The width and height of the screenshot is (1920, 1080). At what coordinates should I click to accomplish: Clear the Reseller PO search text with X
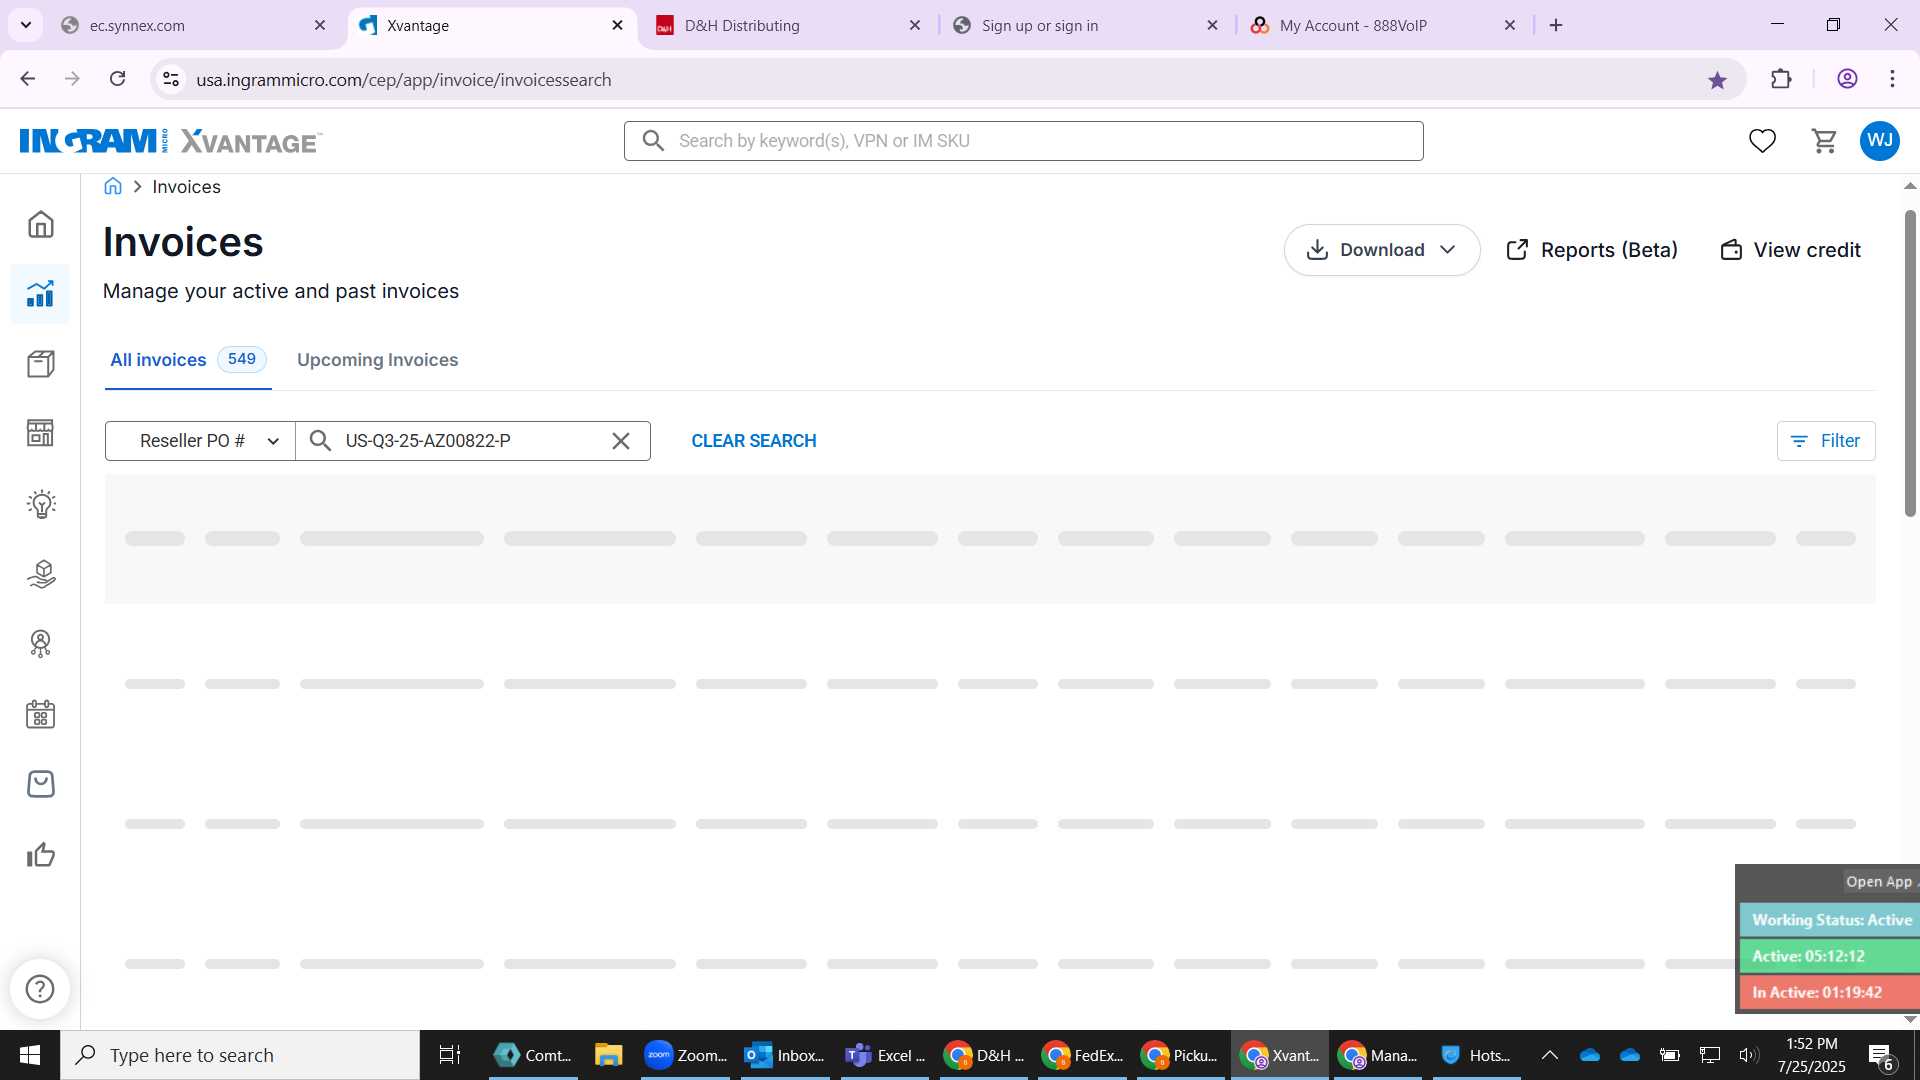pos(620,441)
